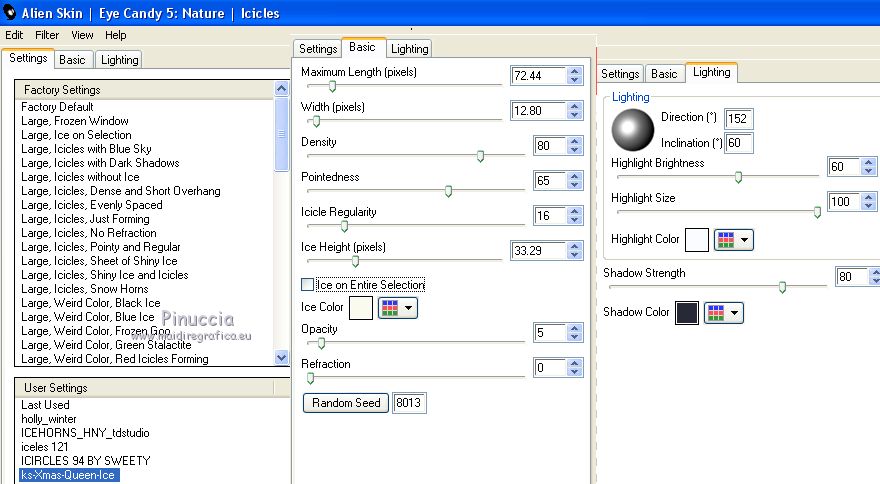Click the Random Seed number field
The width and height of the screenshot is (880, 484).
pos(409,403)
